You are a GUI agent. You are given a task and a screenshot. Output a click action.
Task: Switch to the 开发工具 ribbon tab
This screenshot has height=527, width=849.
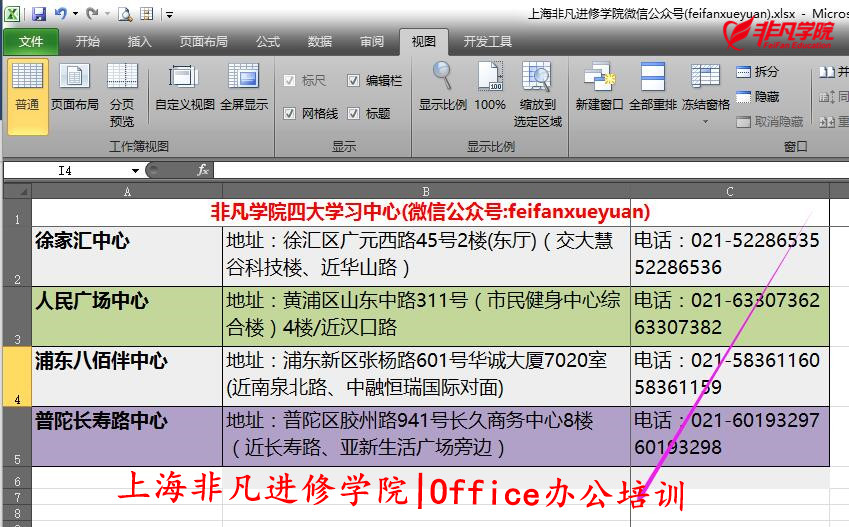[x=488, y=41]
